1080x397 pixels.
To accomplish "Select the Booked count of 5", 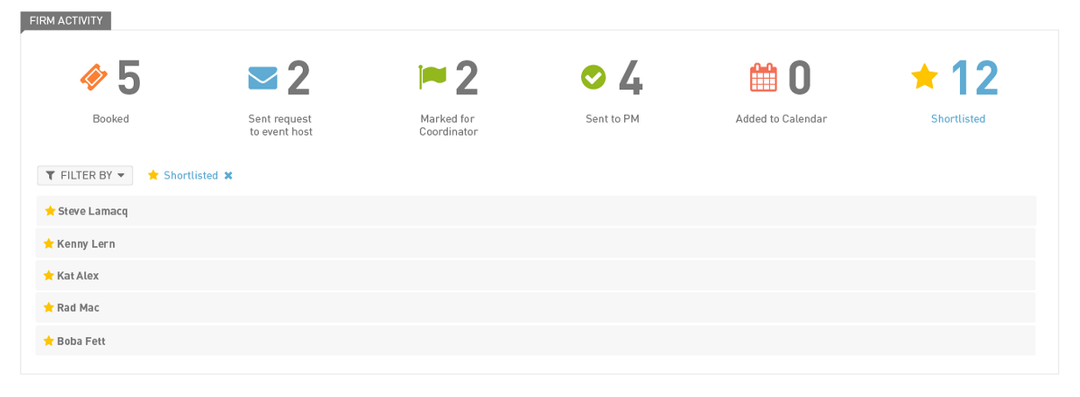I will tap(129, 78).
